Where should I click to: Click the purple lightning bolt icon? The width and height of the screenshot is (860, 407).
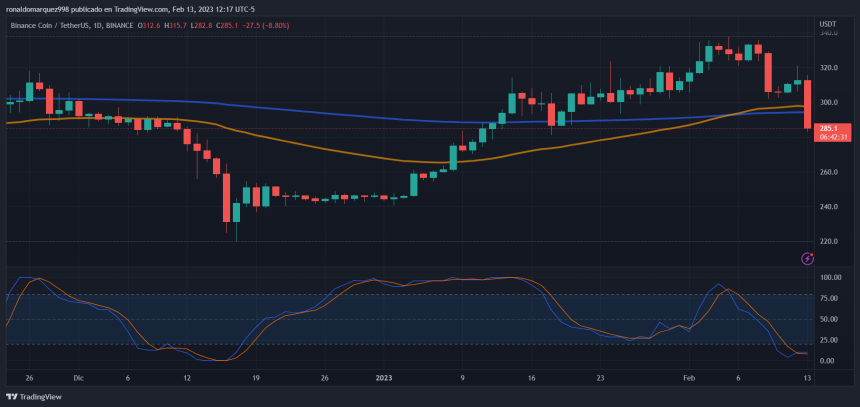click(807, 258)
